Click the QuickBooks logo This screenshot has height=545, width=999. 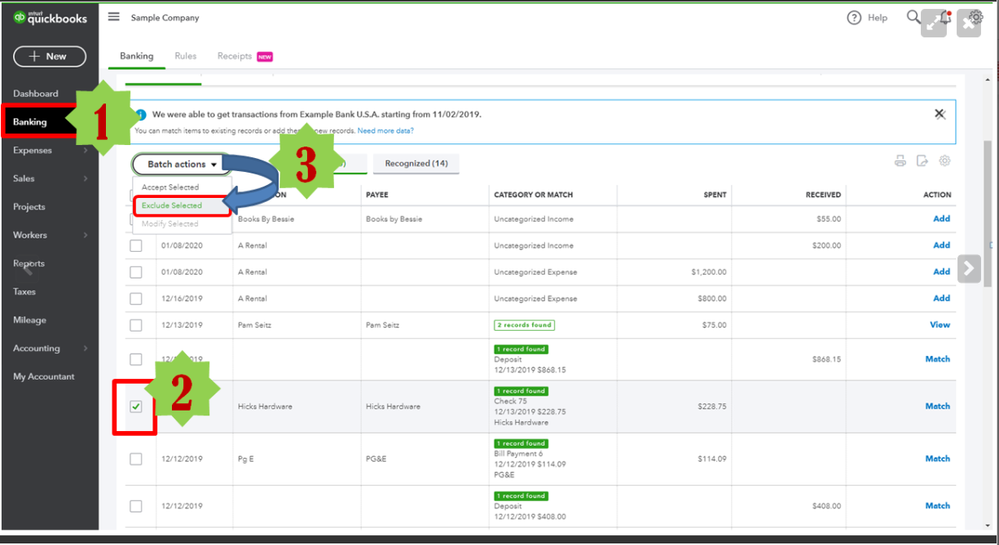pyautogui.click(x=50, y=18)
